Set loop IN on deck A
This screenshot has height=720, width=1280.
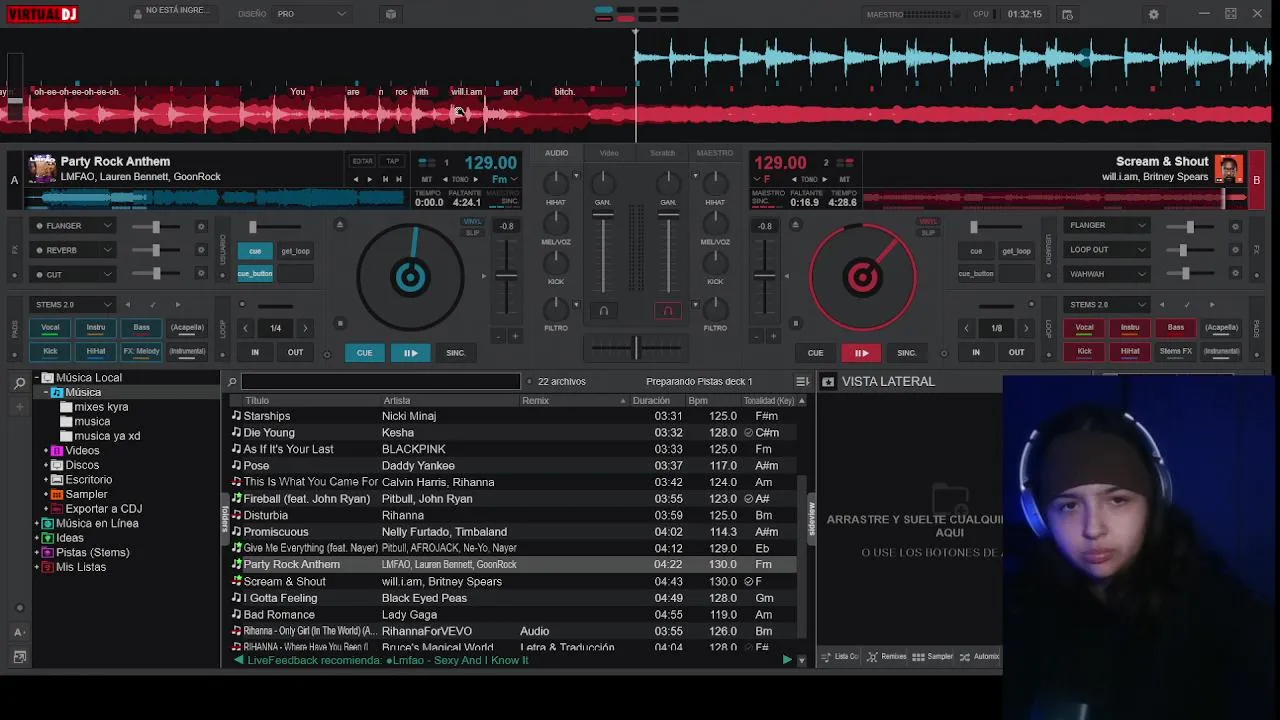(x=255, y=353)
